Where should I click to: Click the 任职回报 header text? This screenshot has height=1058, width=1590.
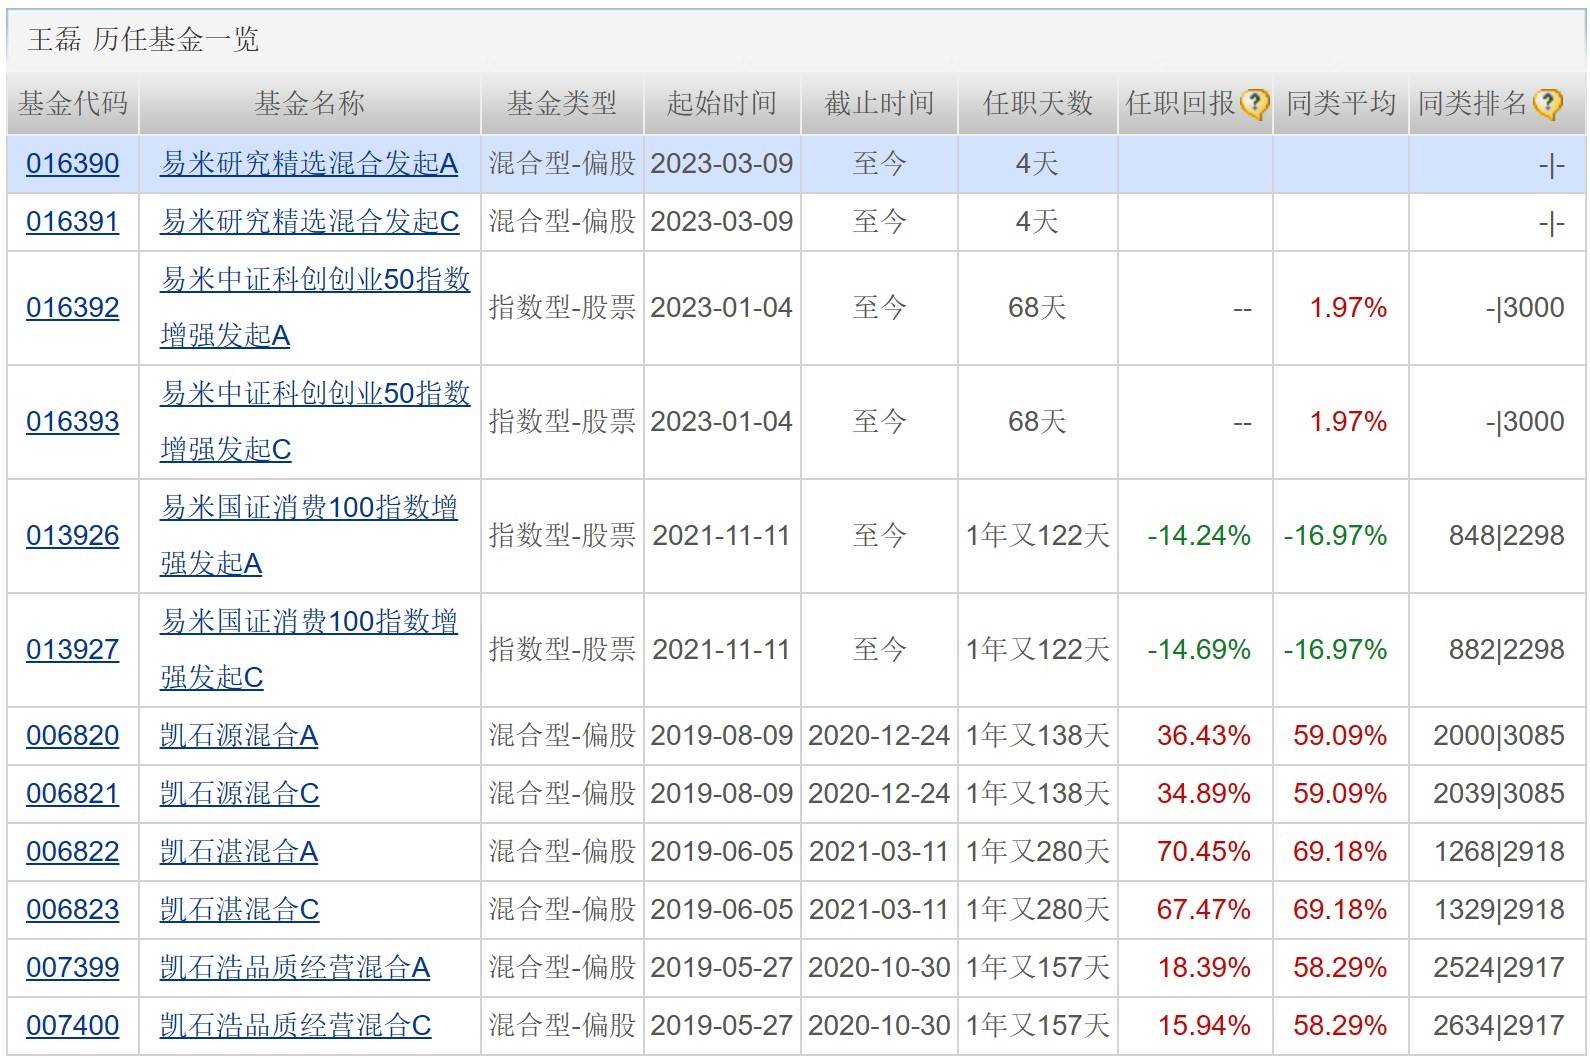[1181, 103]
